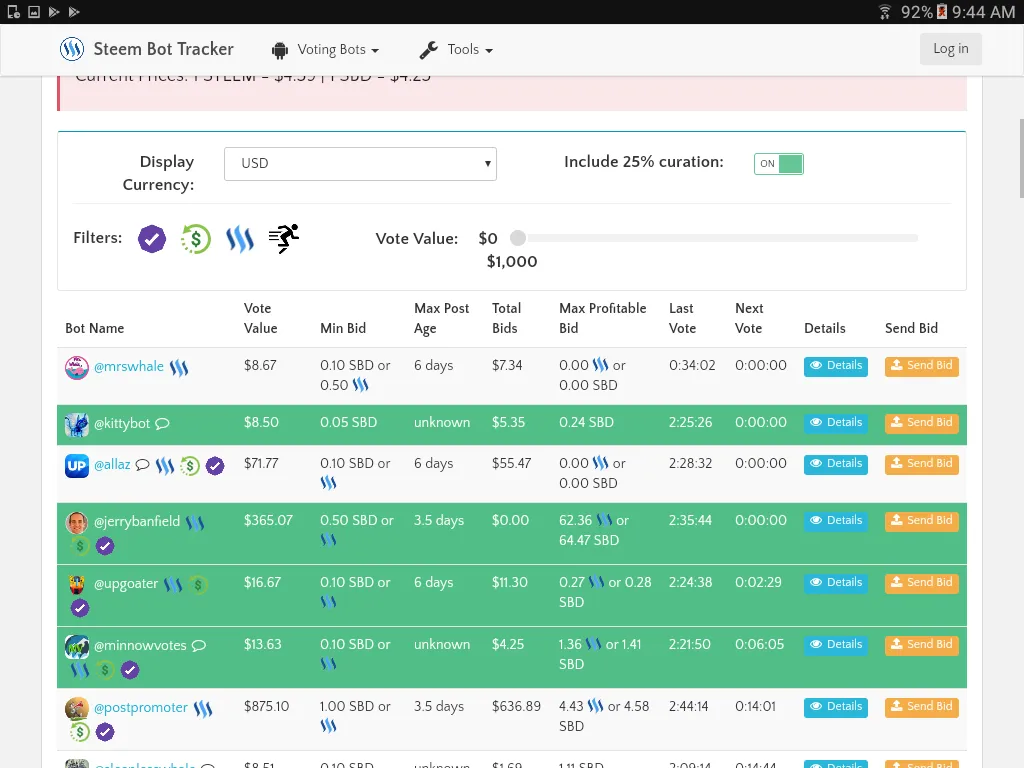The height and width of the screenshot is (768, 1024).
Task: Open the Display Currency USD dropdown
Action: [360, 163]
